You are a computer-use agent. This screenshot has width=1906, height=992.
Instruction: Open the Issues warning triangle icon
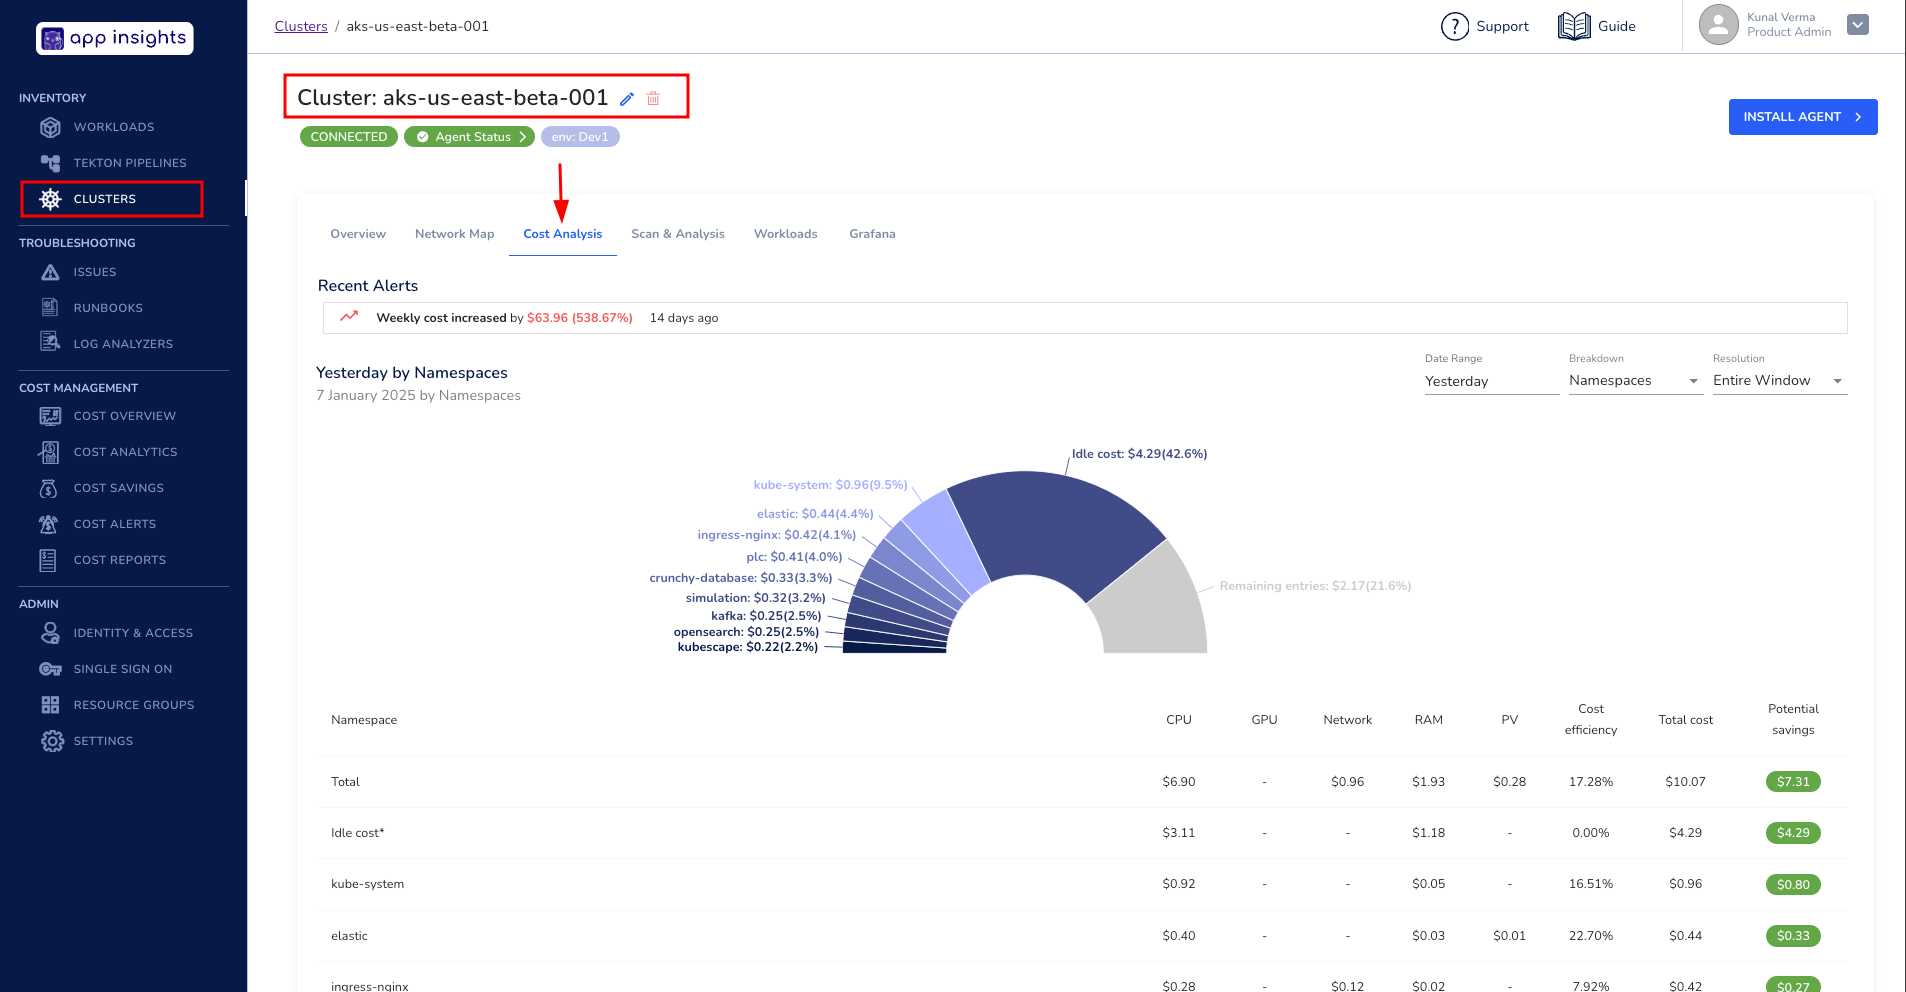(50, 272)
